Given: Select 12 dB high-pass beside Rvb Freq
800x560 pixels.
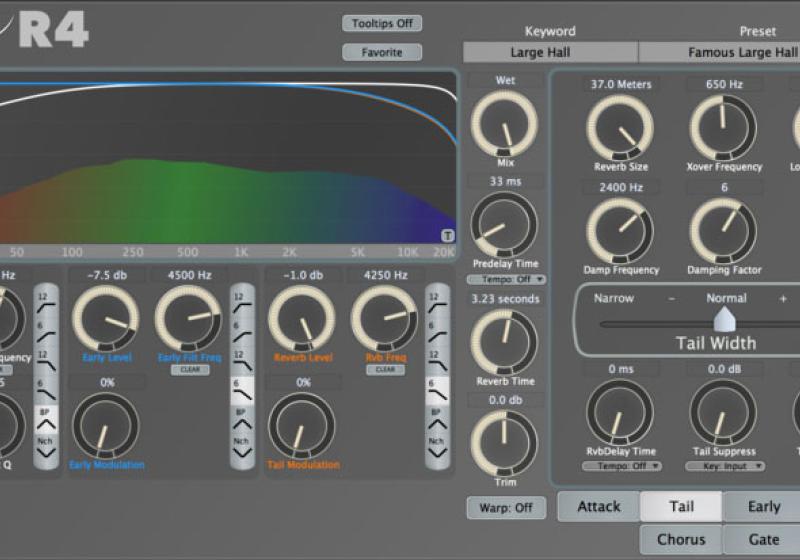Looking at the screenshot, I should (437, 304).
